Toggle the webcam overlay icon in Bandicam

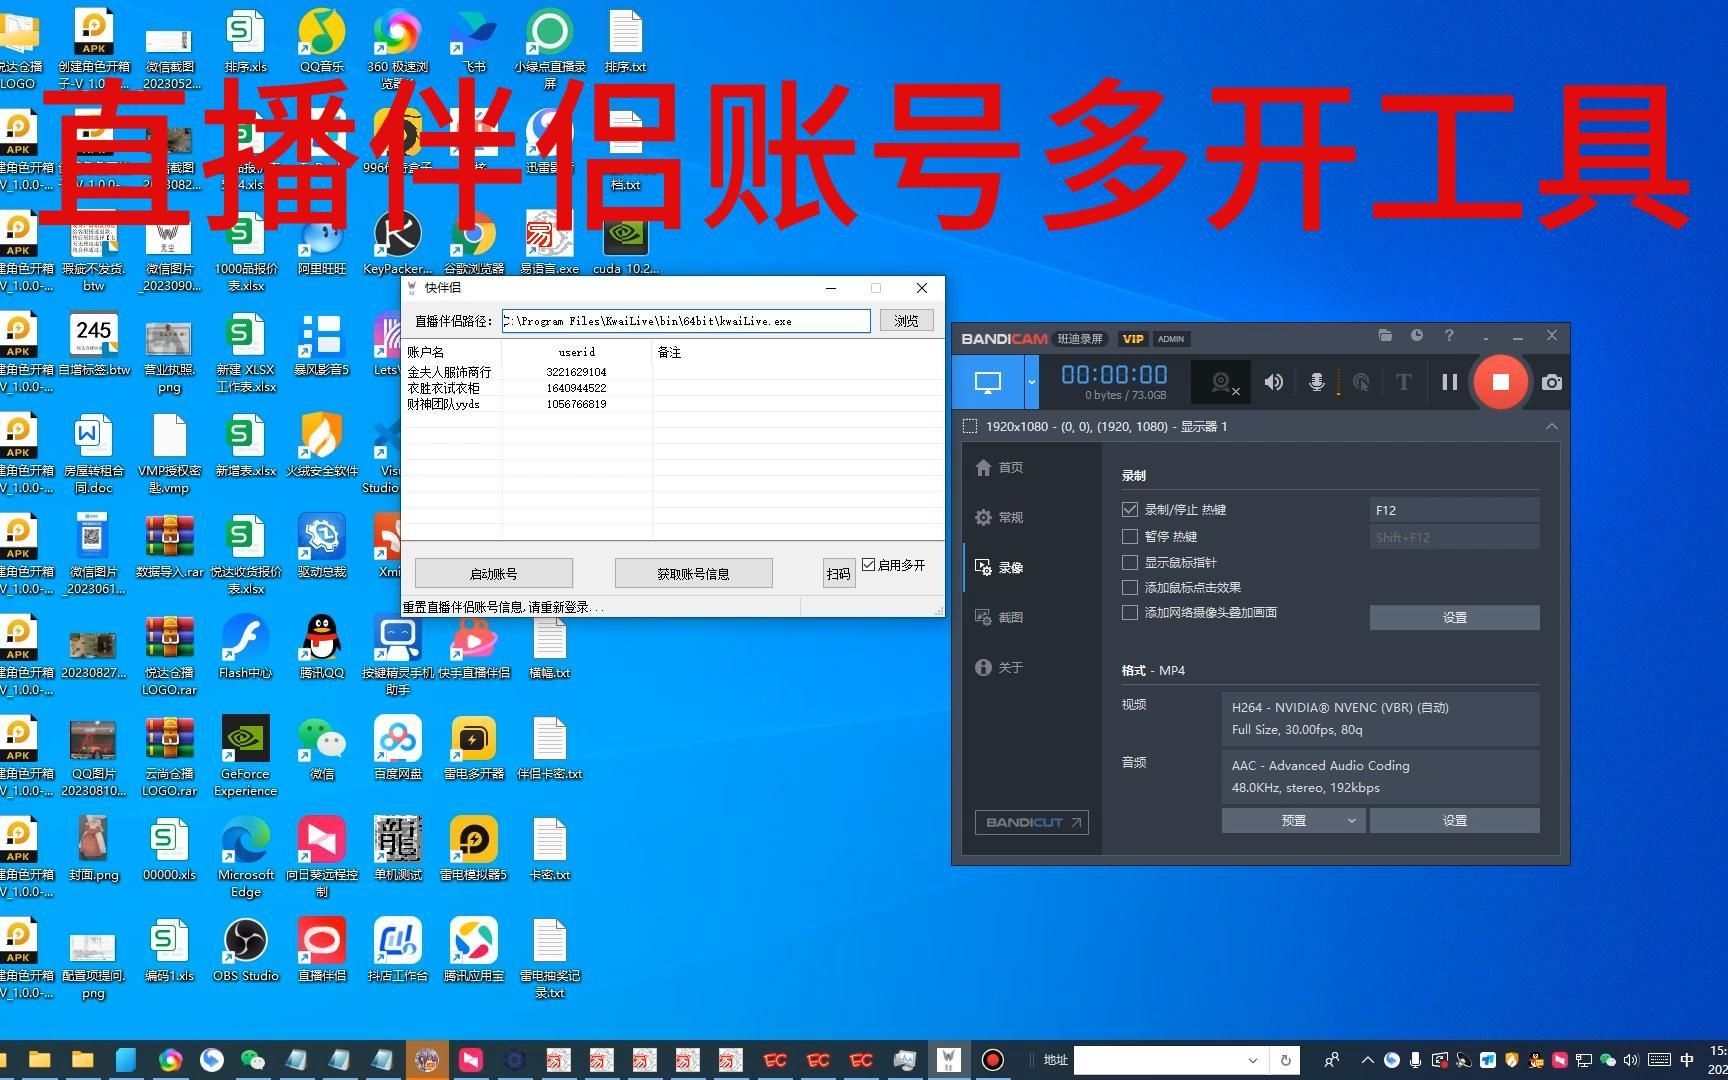click(1223, 382)
